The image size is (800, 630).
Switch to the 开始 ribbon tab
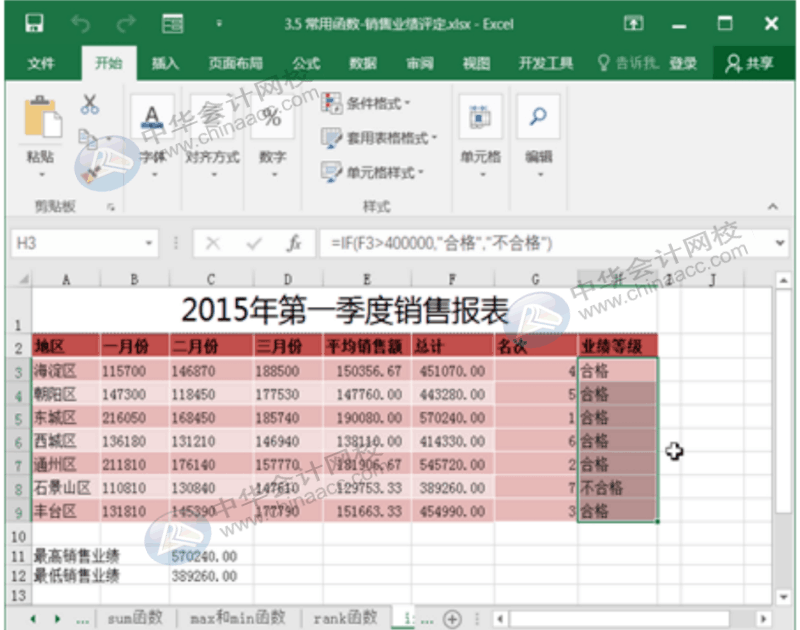tap(109, 63)
